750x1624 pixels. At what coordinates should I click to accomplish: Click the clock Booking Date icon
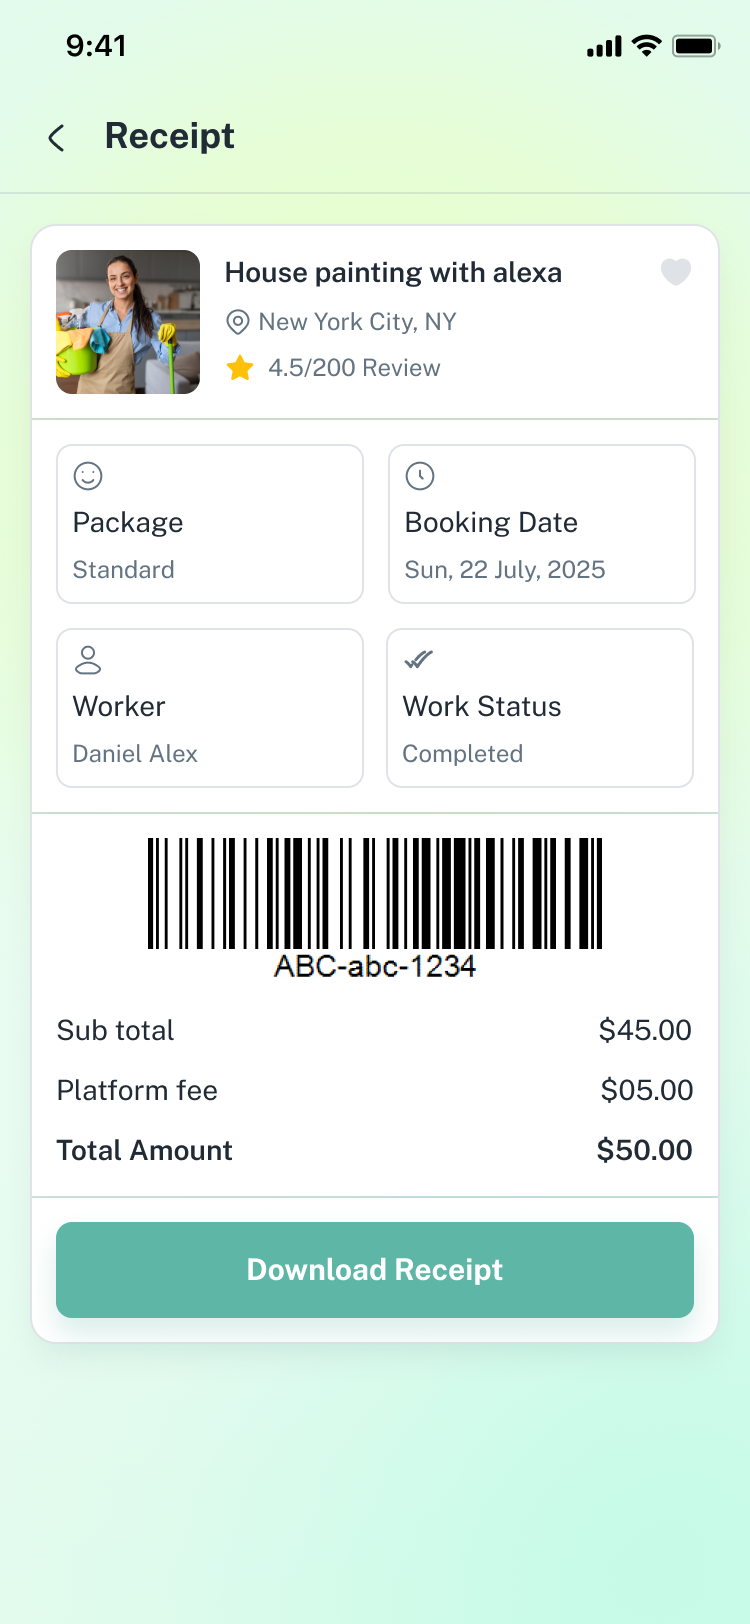click(x=420, y=476)
